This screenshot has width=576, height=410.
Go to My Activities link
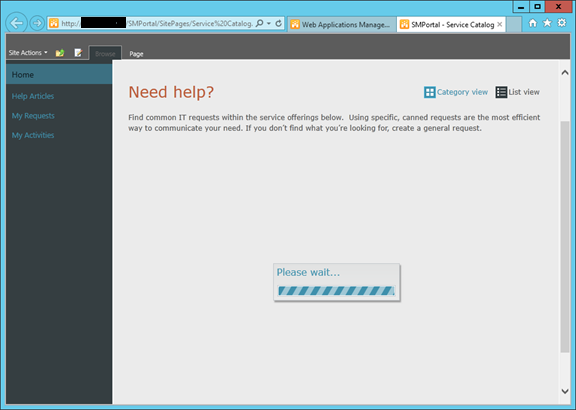pyautogui.click(x=33, y=135)
